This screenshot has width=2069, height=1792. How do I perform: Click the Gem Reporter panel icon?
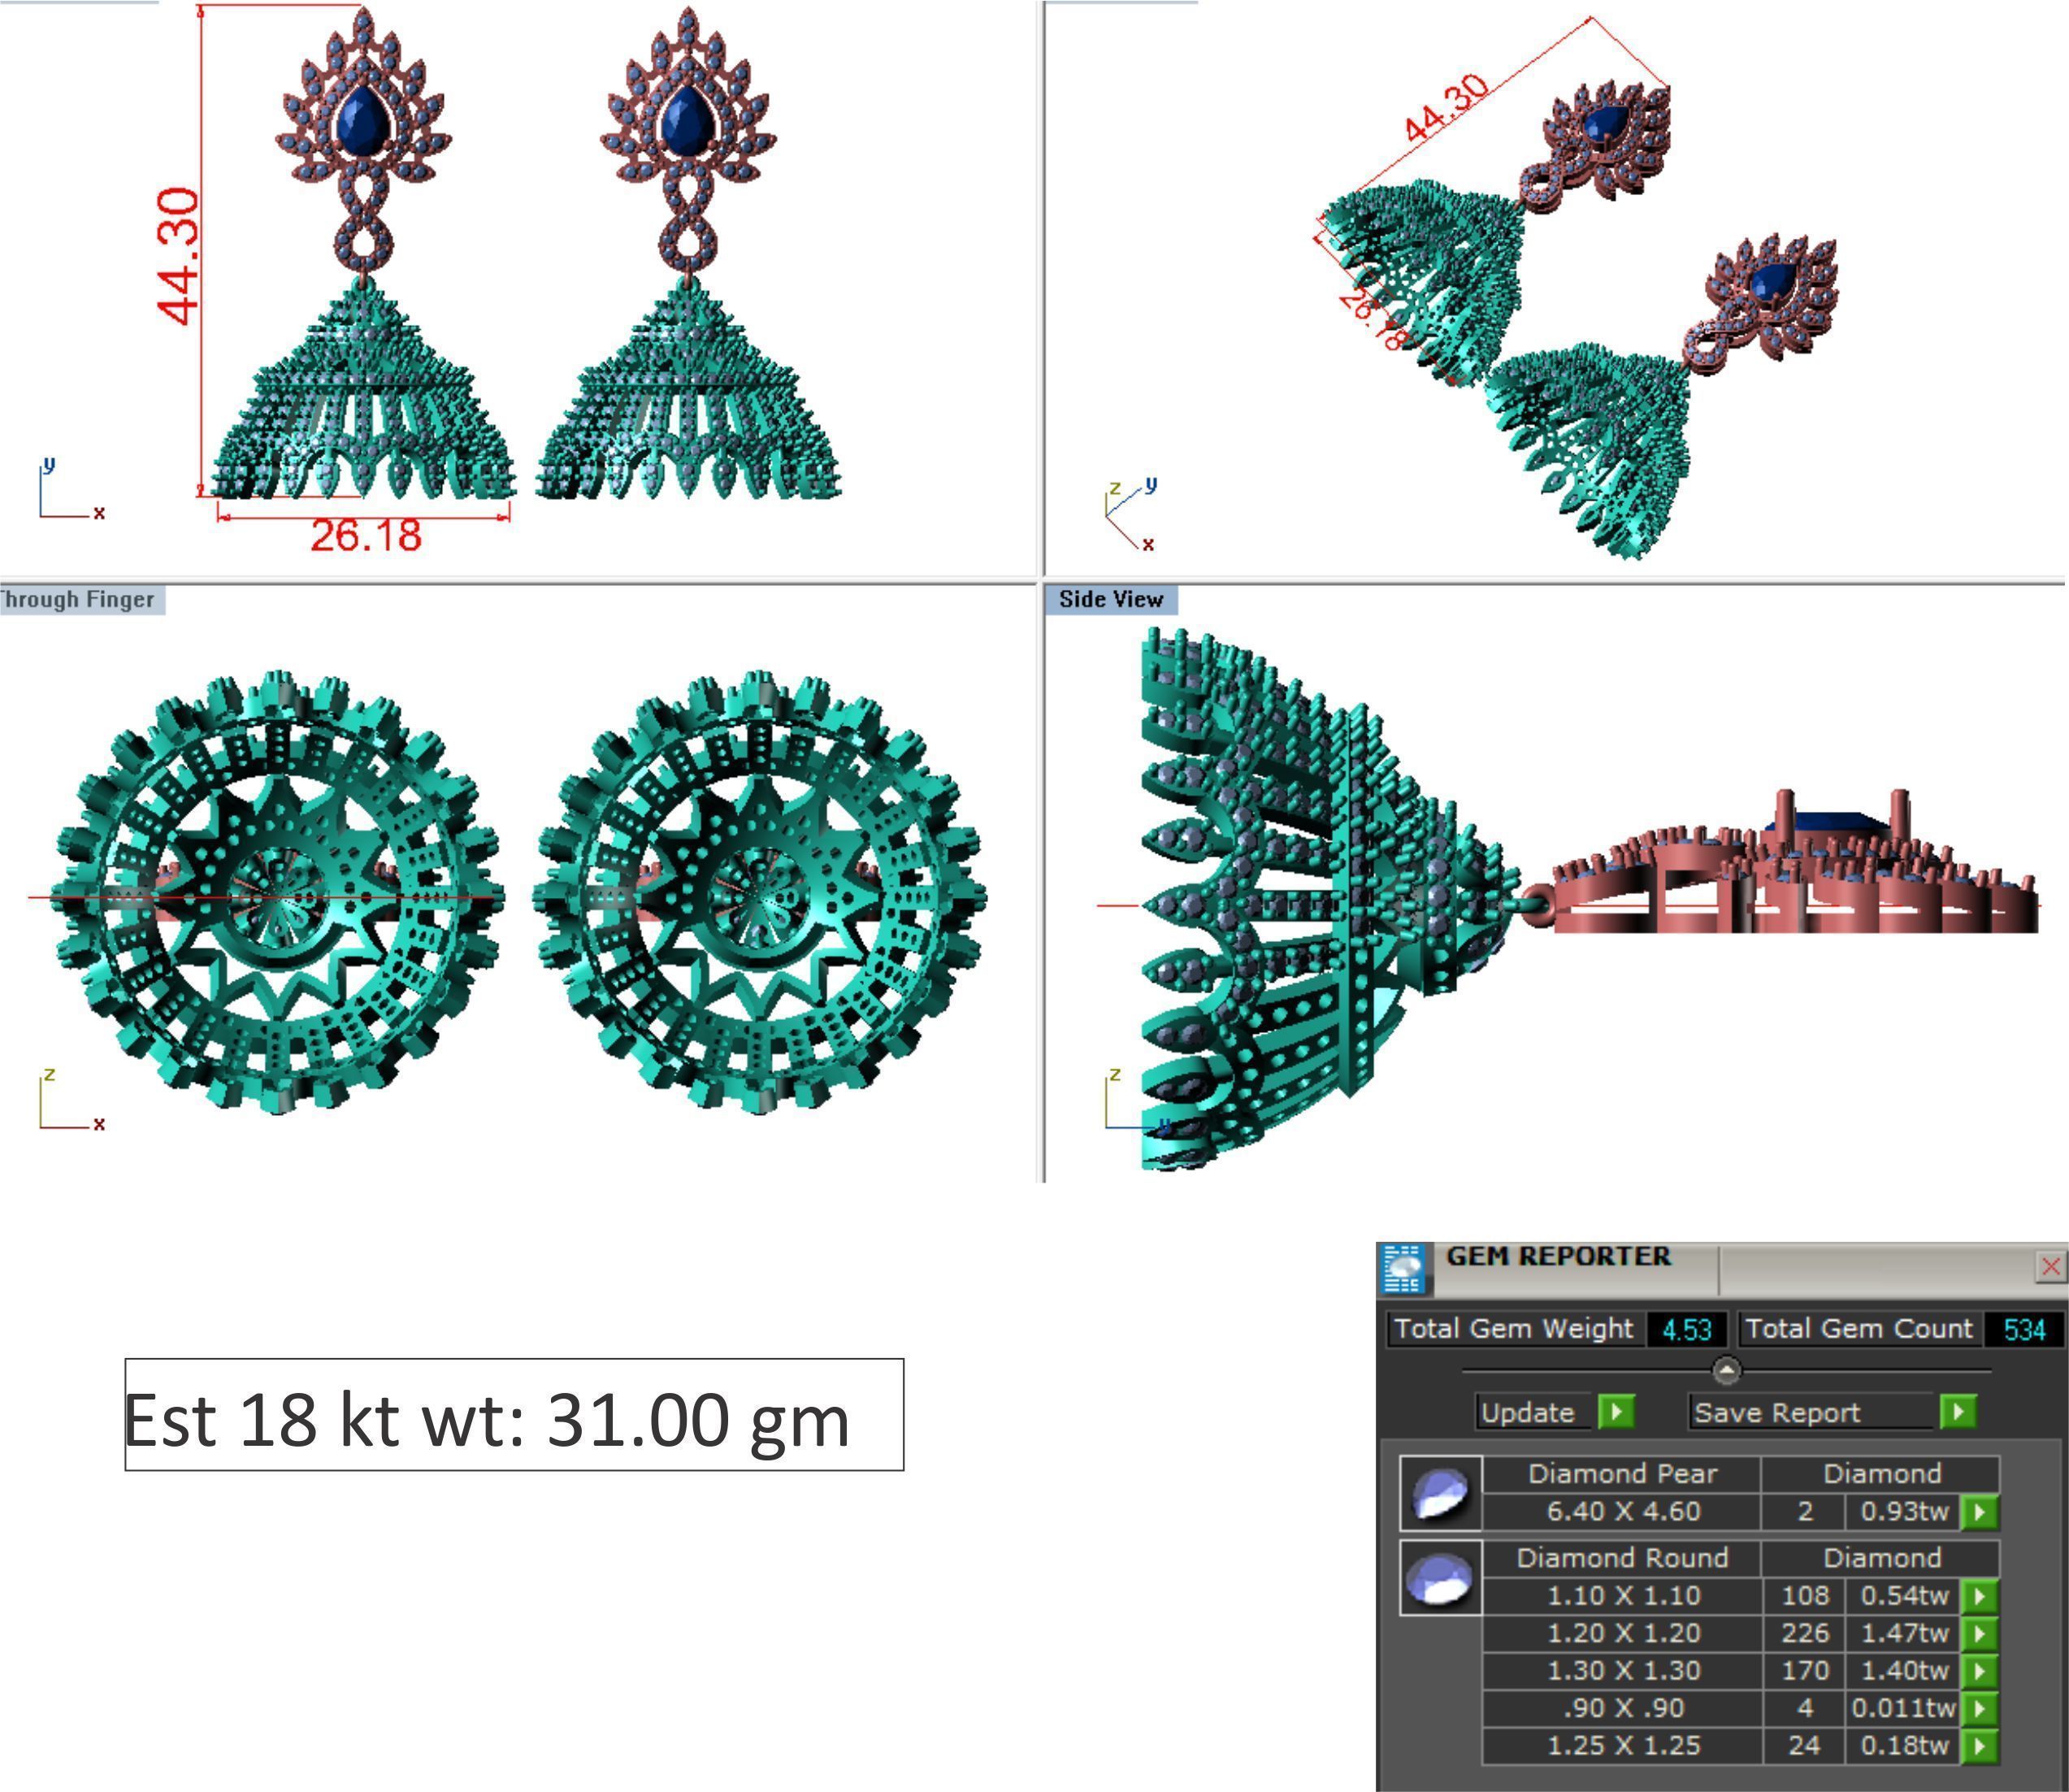1404,1269
